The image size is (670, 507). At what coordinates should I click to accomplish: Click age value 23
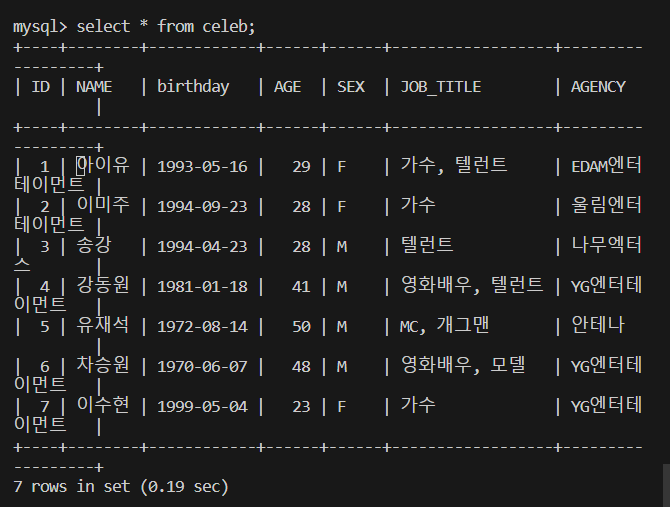click(x=301, y=407)
